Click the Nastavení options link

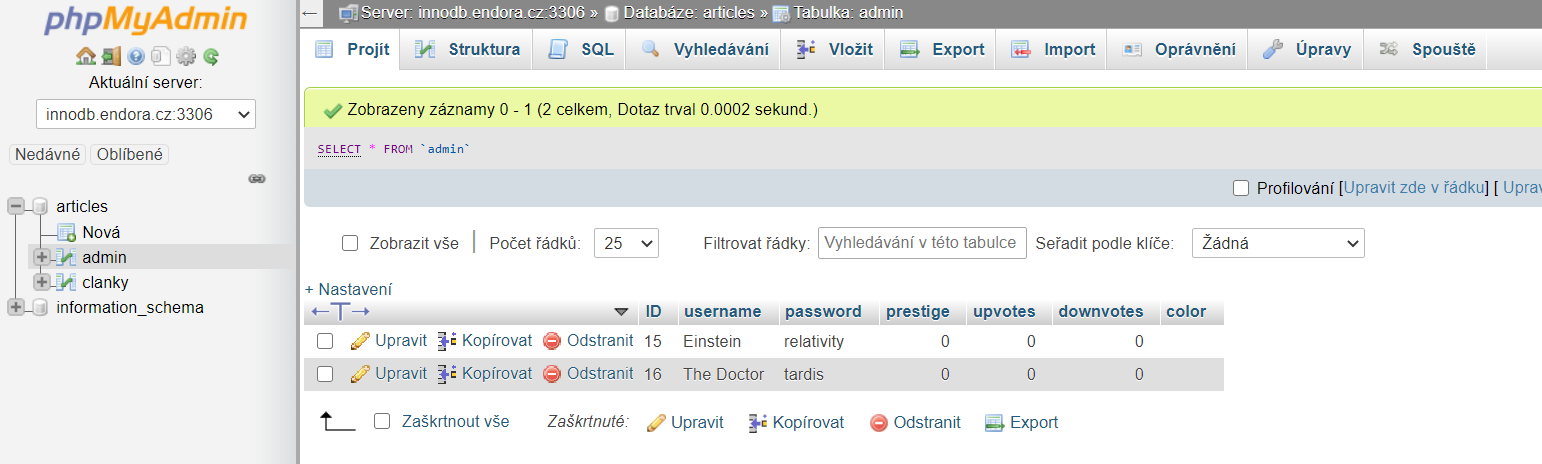click(x=348, y=289)
